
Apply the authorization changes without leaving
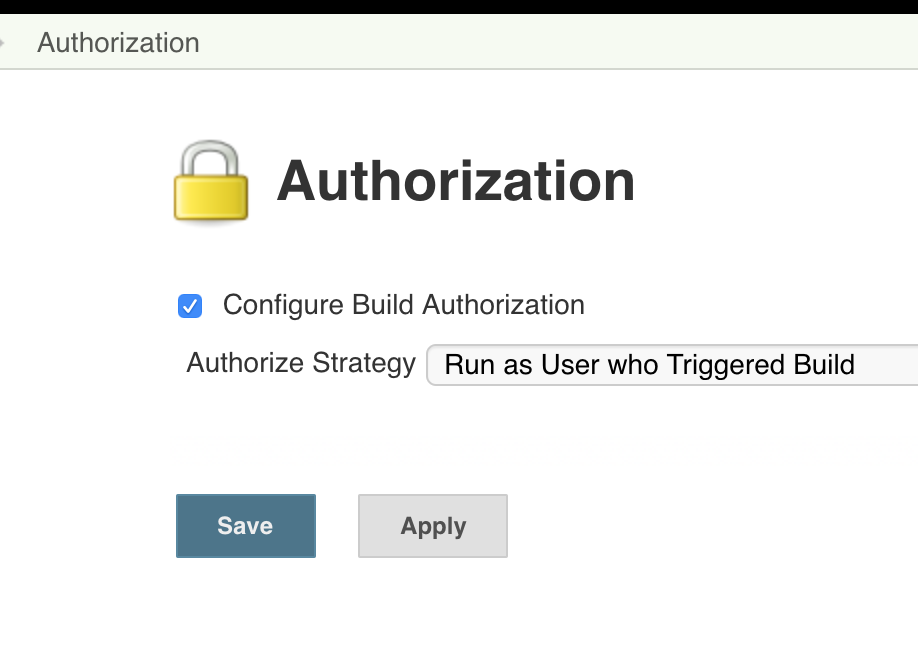coord(432,526)
